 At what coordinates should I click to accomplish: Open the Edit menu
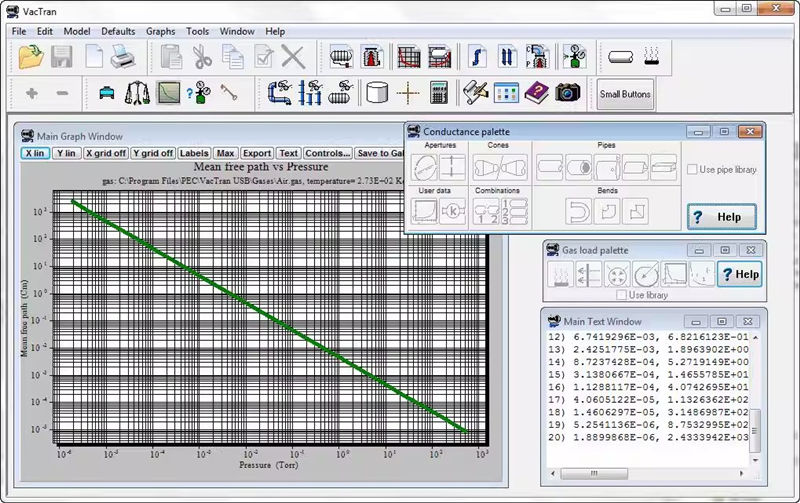coord(44,31)
